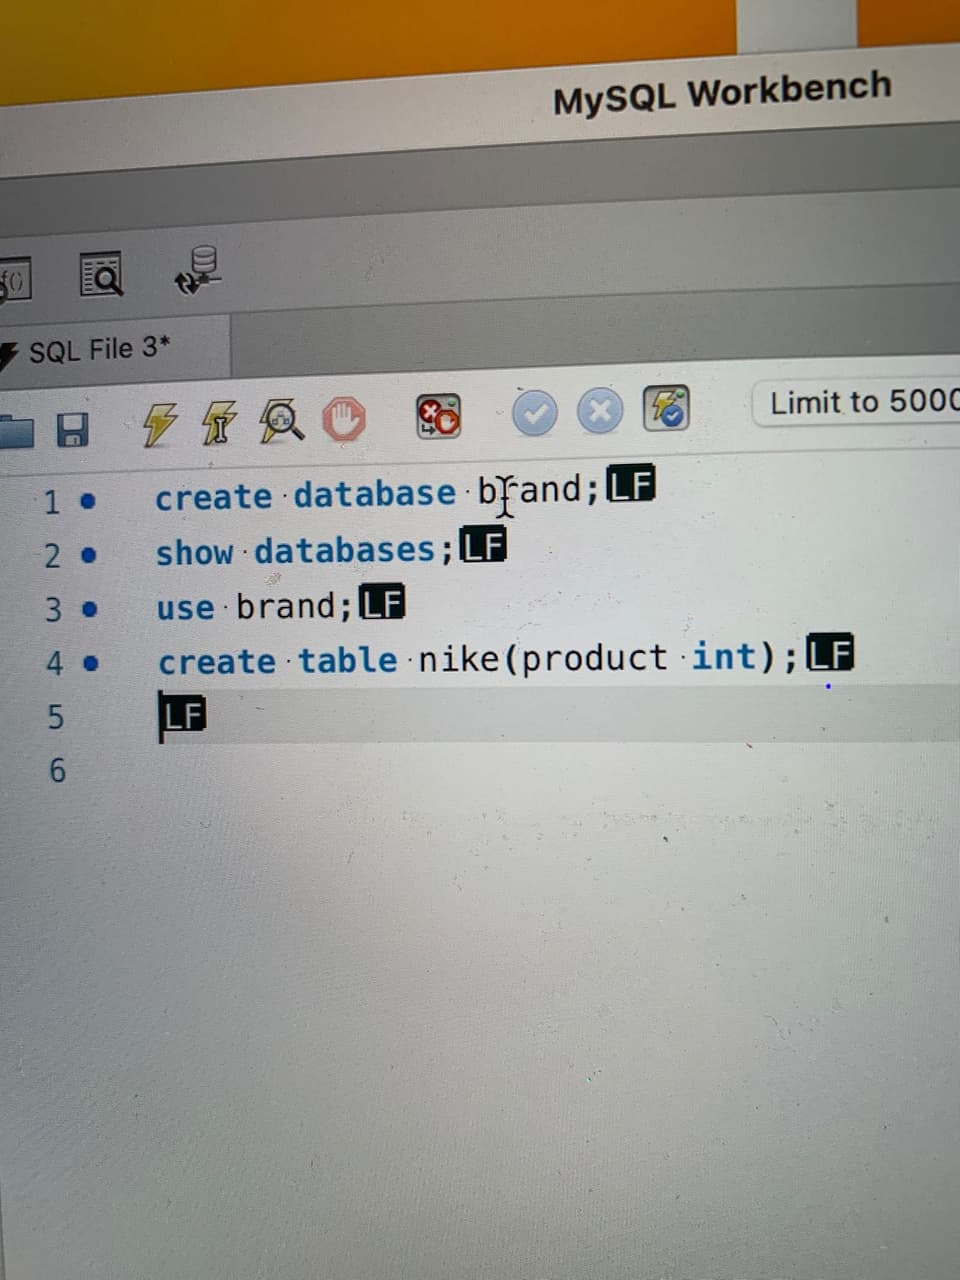
Task: Click the Save script floppy disk icon
Action: coord(70,429)
